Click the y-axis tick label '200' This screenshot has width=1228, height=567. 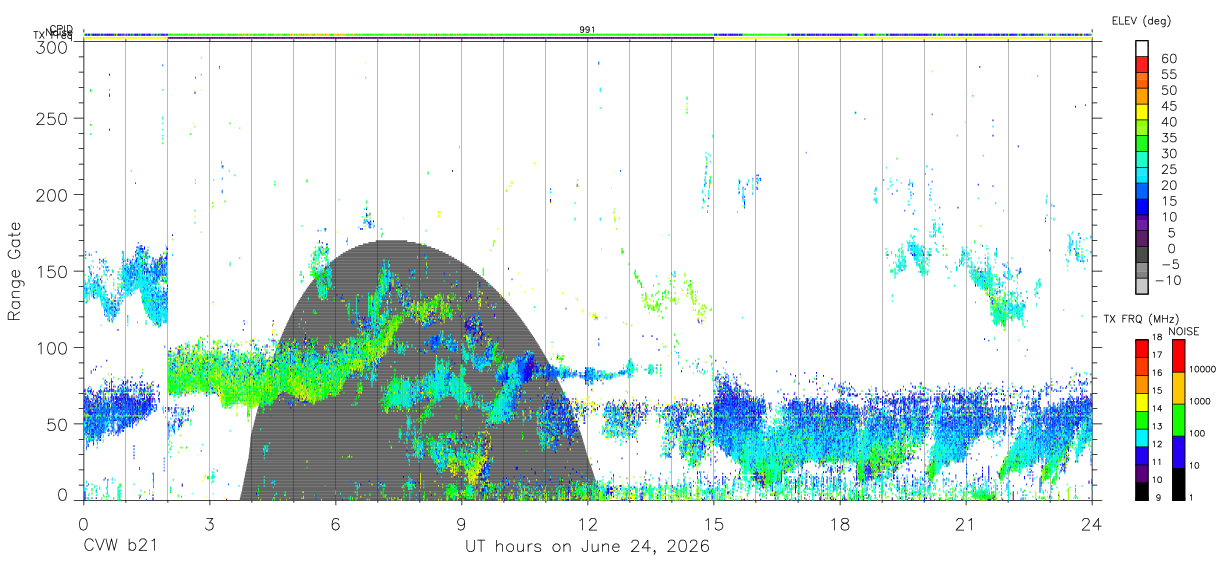coord(52,194)
